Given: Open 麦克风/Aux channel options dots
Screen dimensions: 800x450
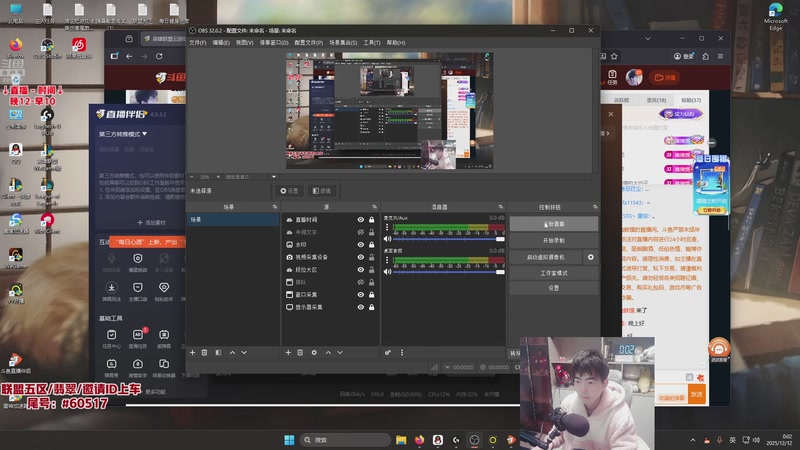Looking at the screenshot, I should pos(387,227).
